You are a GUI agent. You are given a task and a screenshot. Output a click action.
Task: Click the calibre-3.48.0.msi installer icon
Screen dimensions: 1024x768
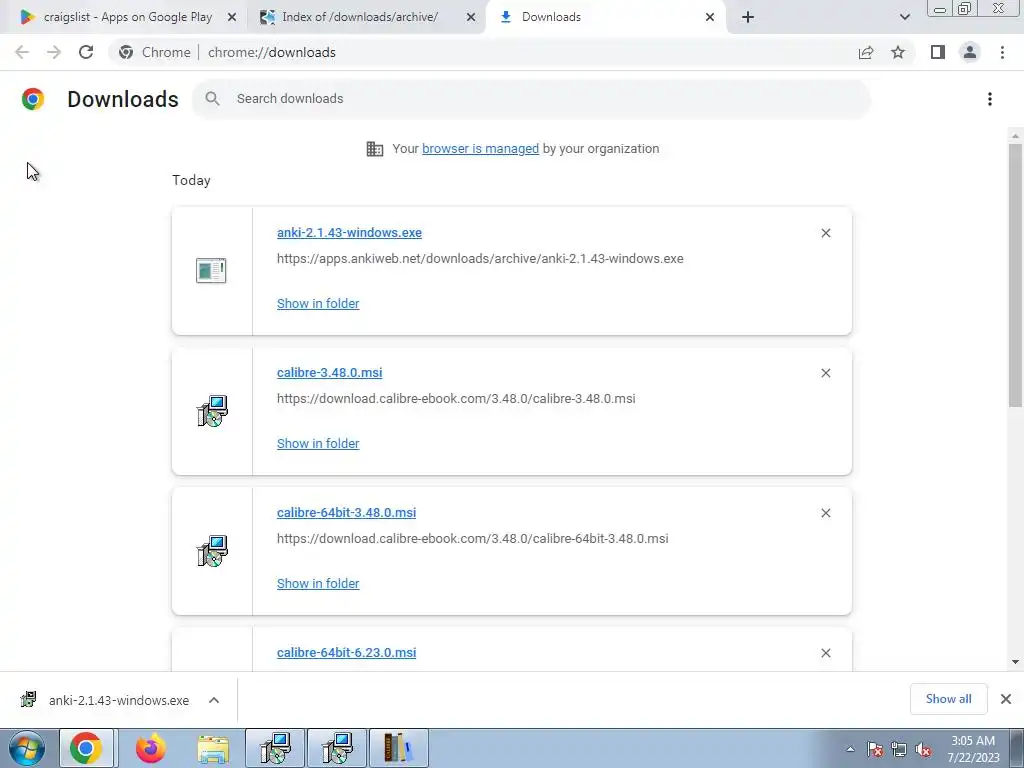[x=212, y=411]
